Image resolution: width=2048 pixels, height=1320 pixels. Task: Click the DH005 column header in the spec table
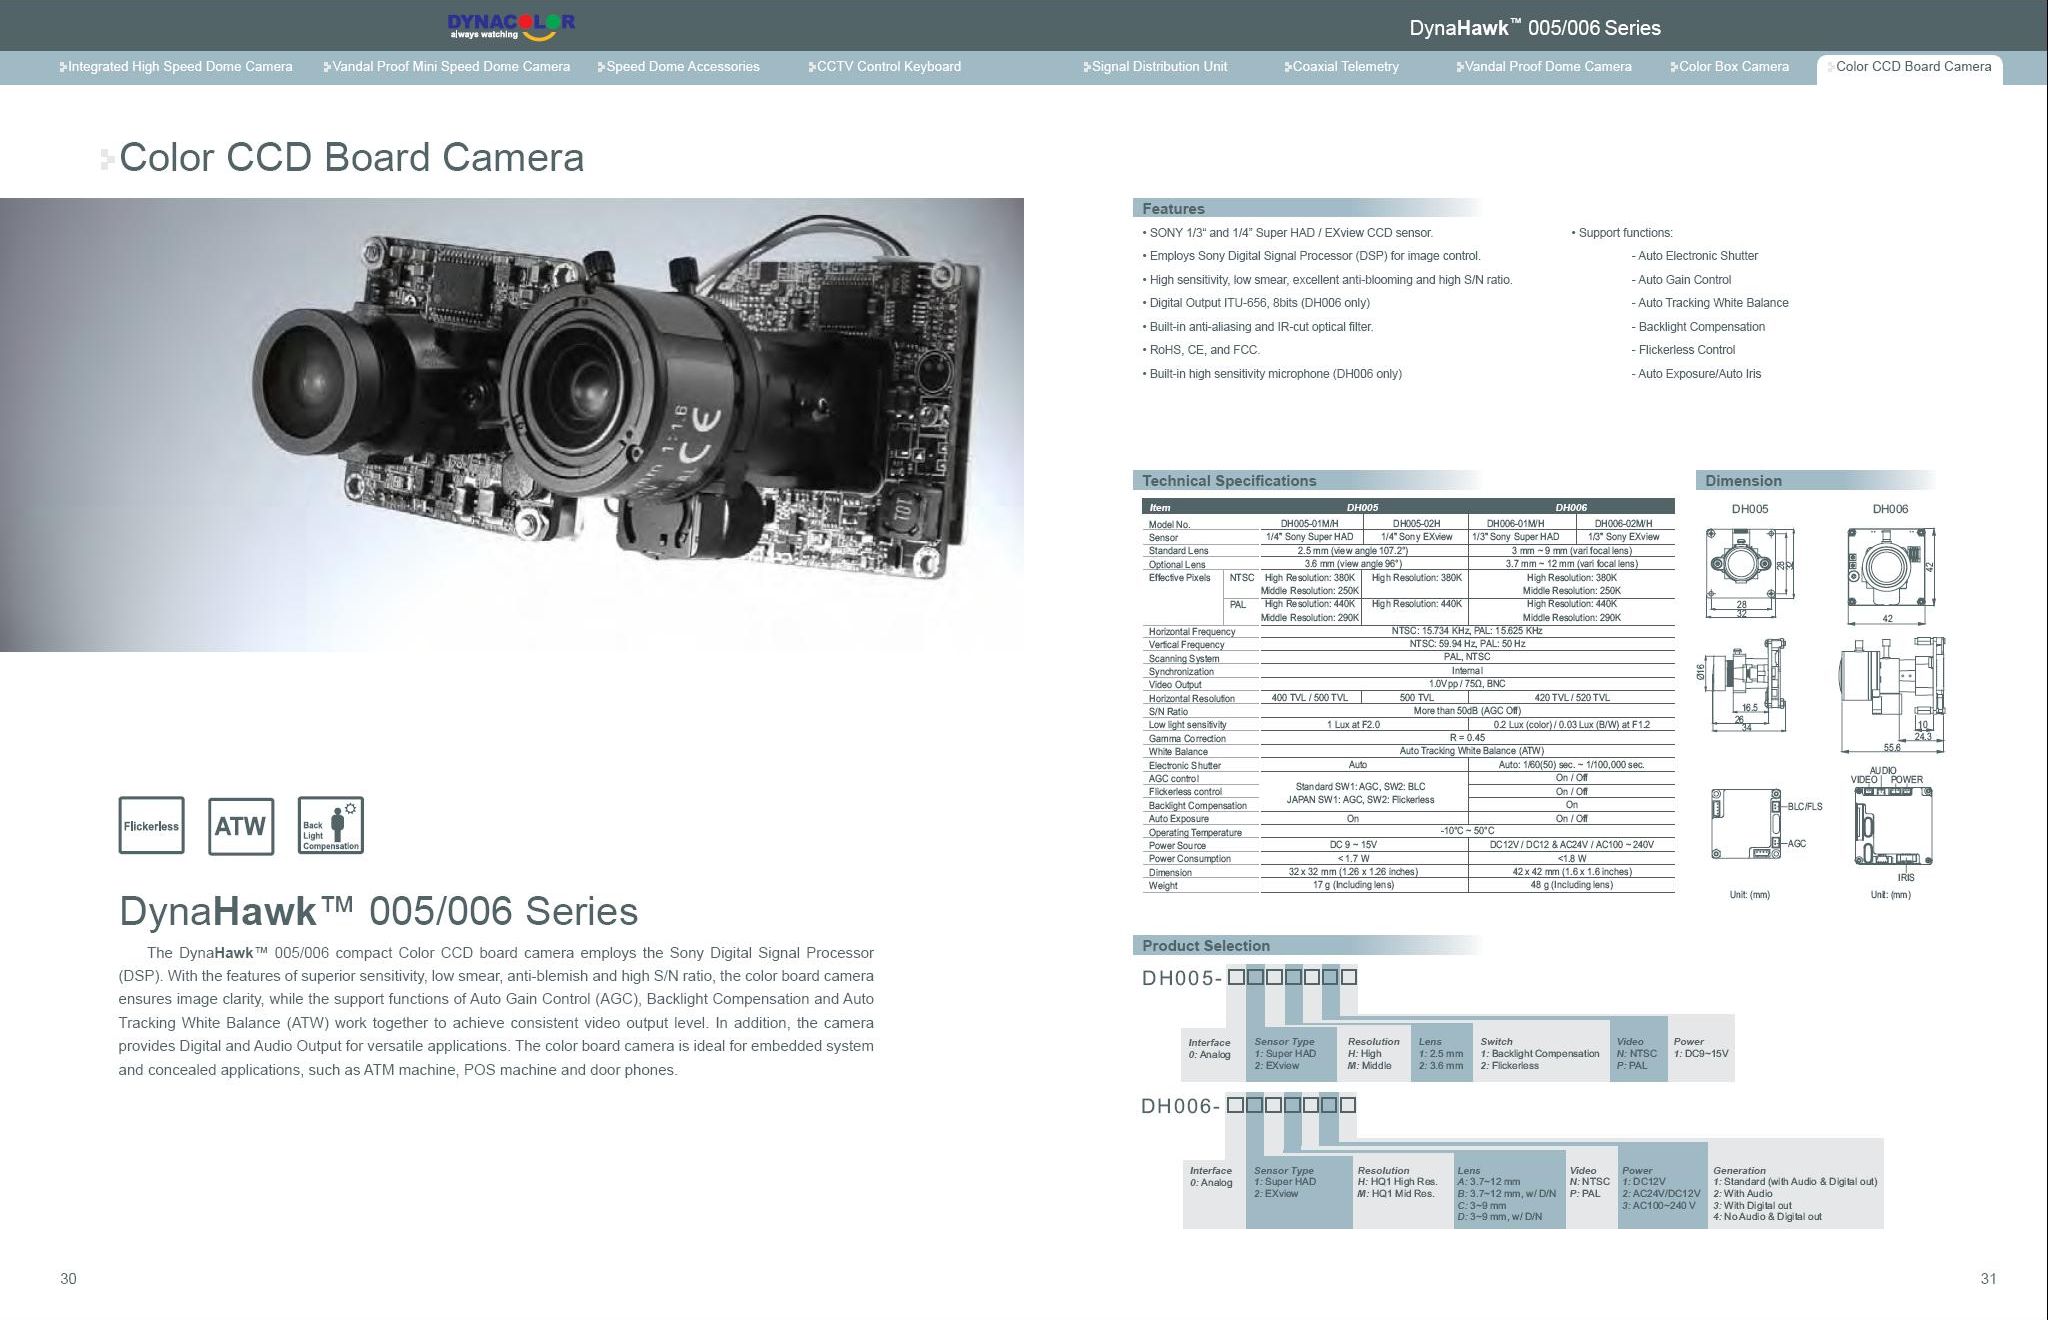click(x=1362, y=507)
